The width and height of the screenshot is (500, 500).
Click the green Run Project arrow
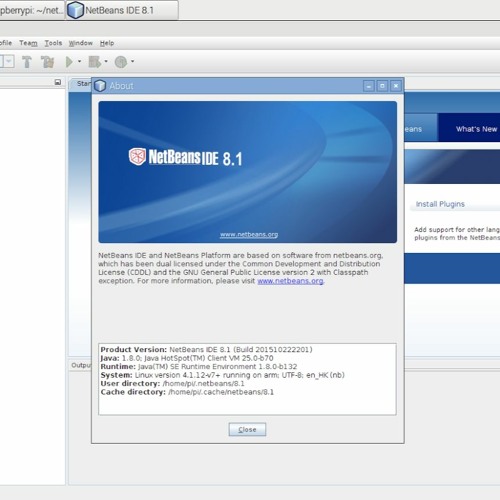(x=69, y=62)
